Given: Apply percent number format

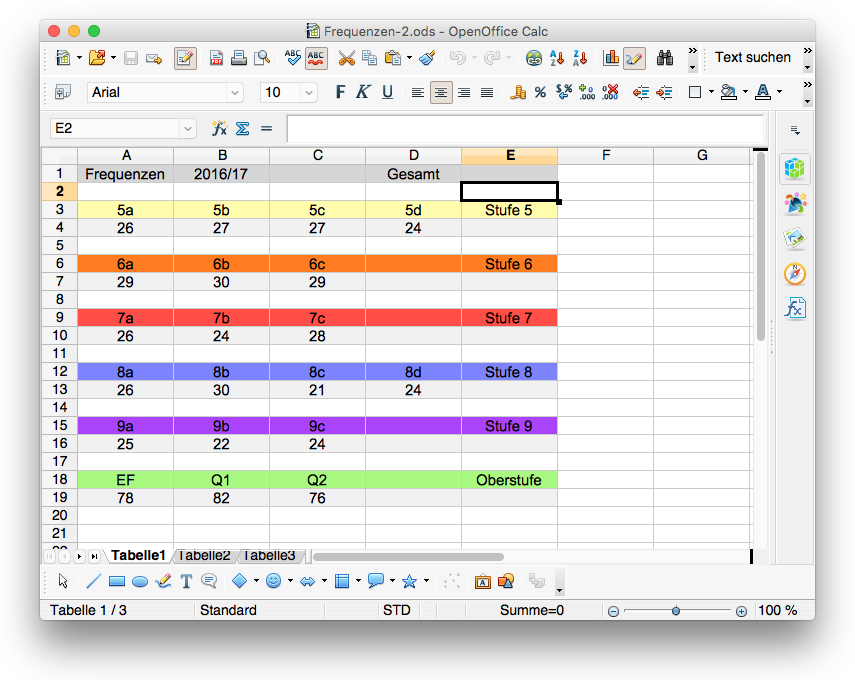Looking at the screenshot, I should pos(540,93).
